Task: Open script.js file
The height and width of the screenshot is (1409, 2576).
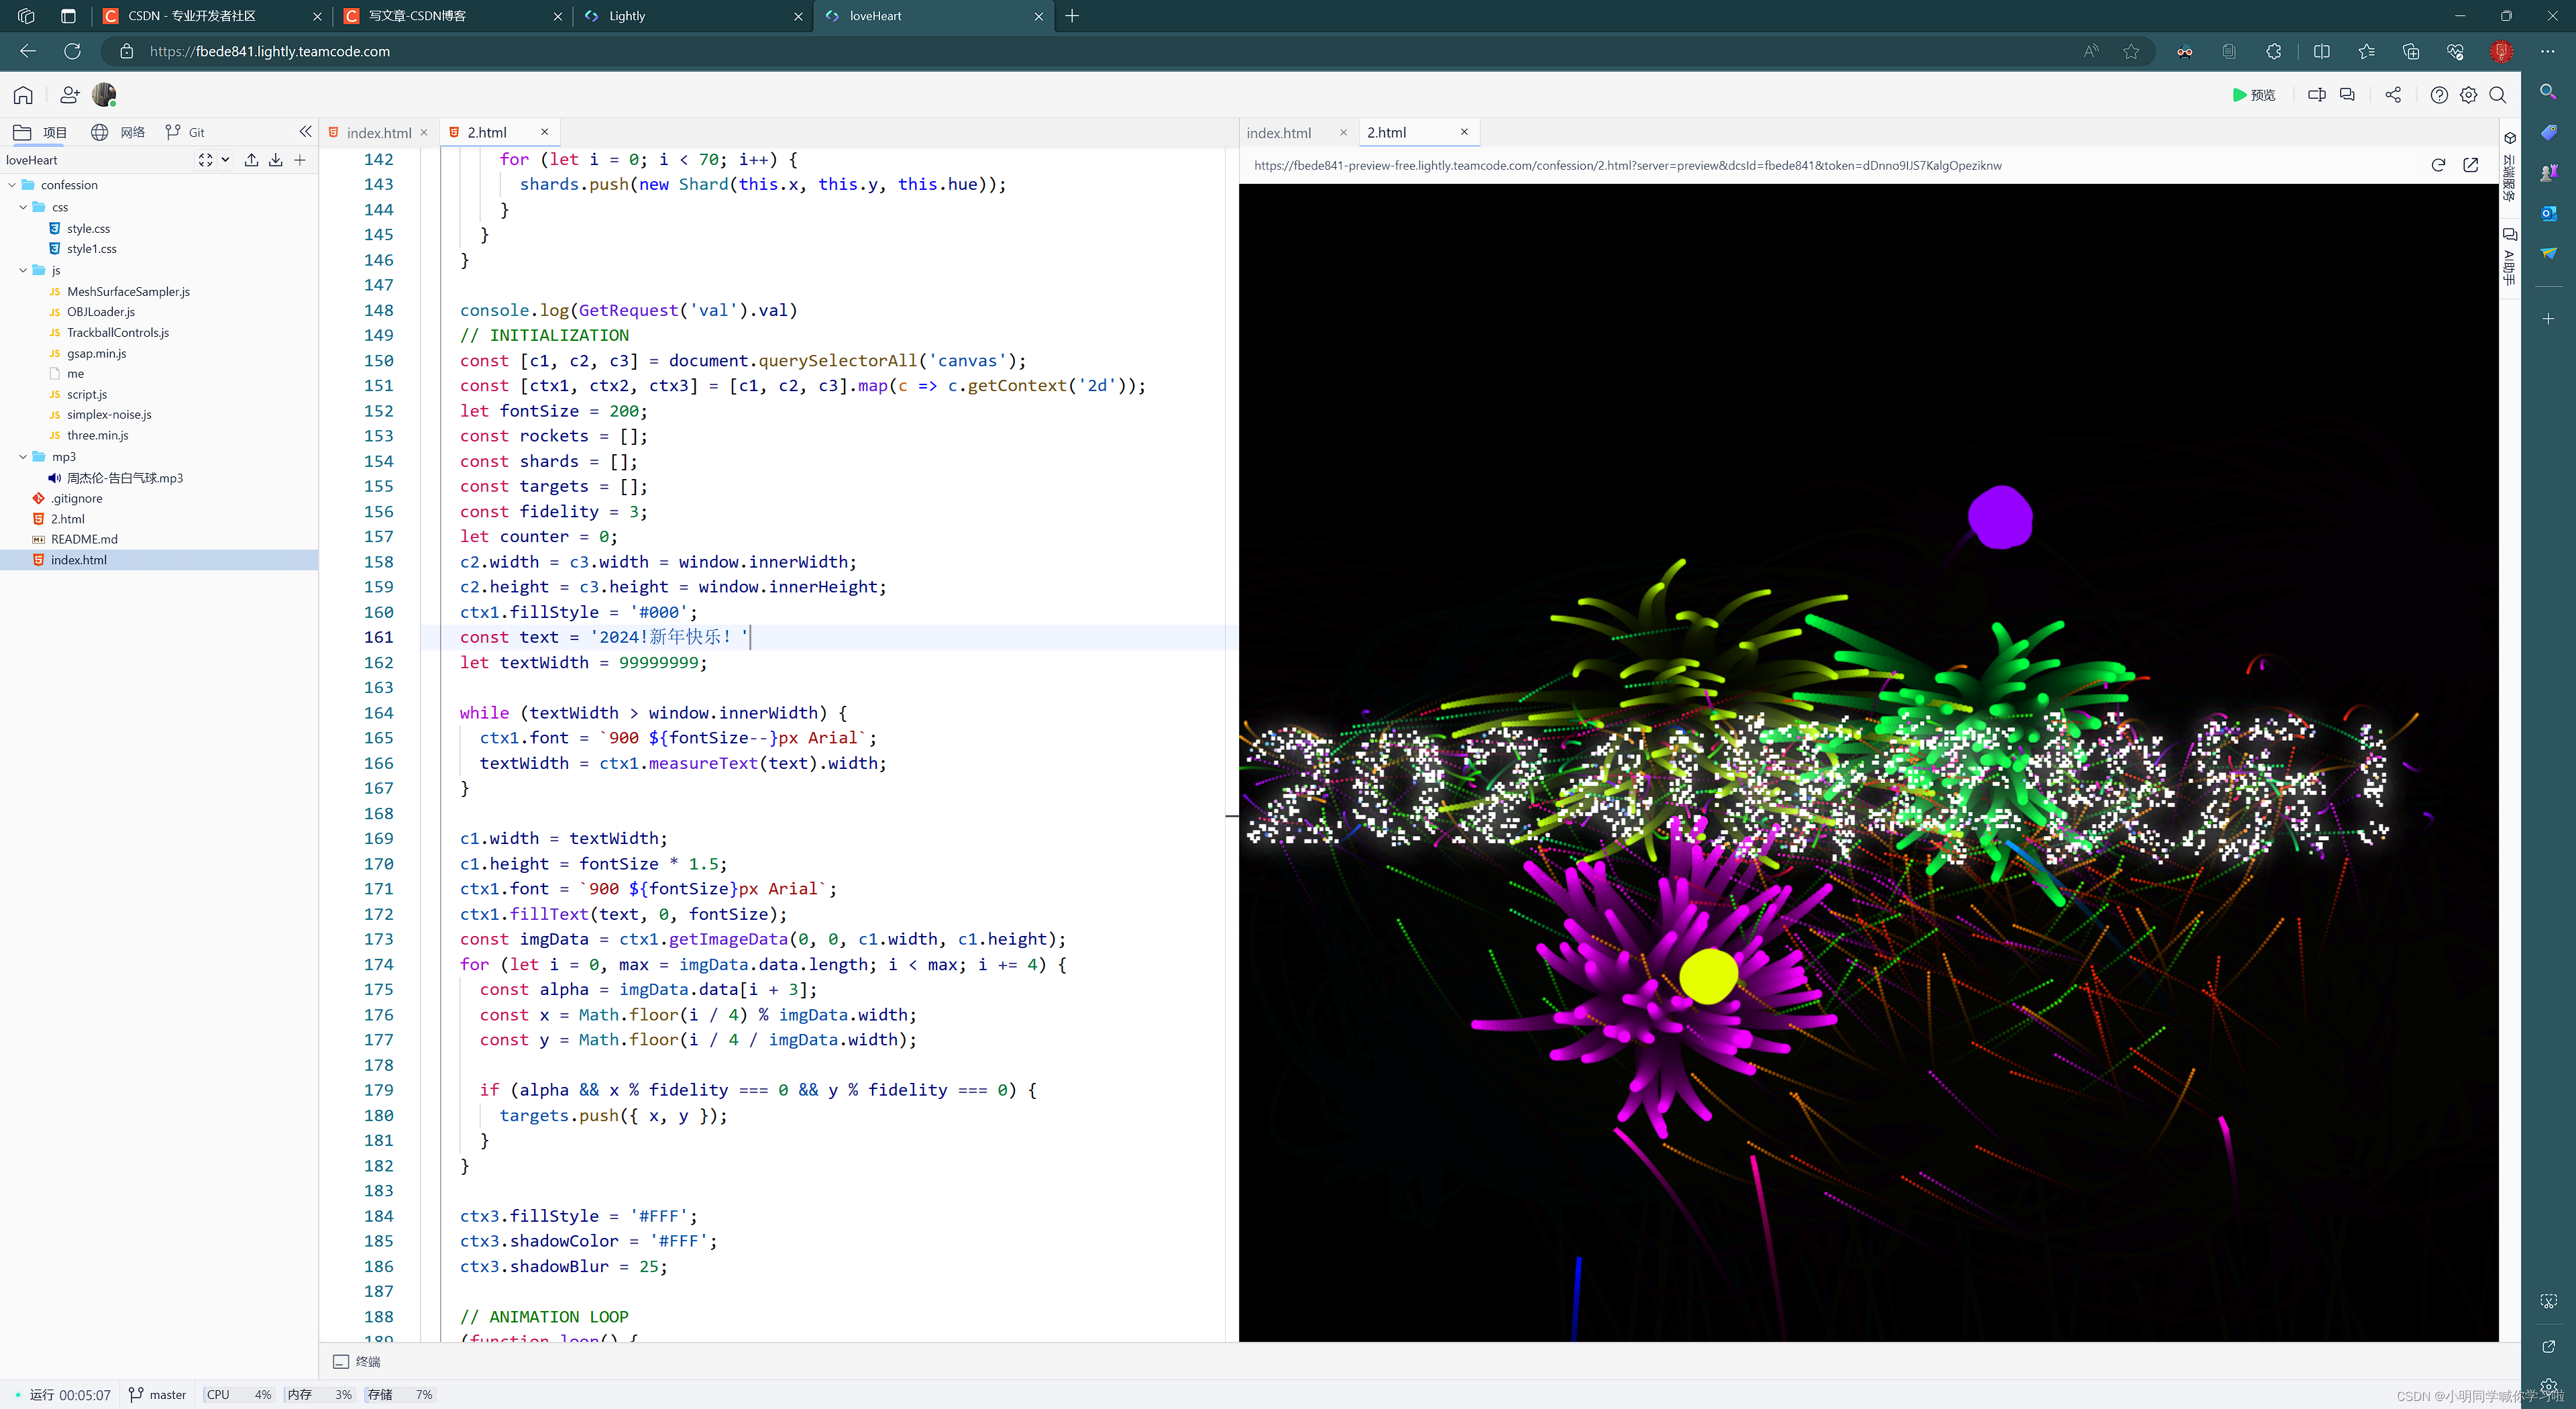Action: pos(86,395)
